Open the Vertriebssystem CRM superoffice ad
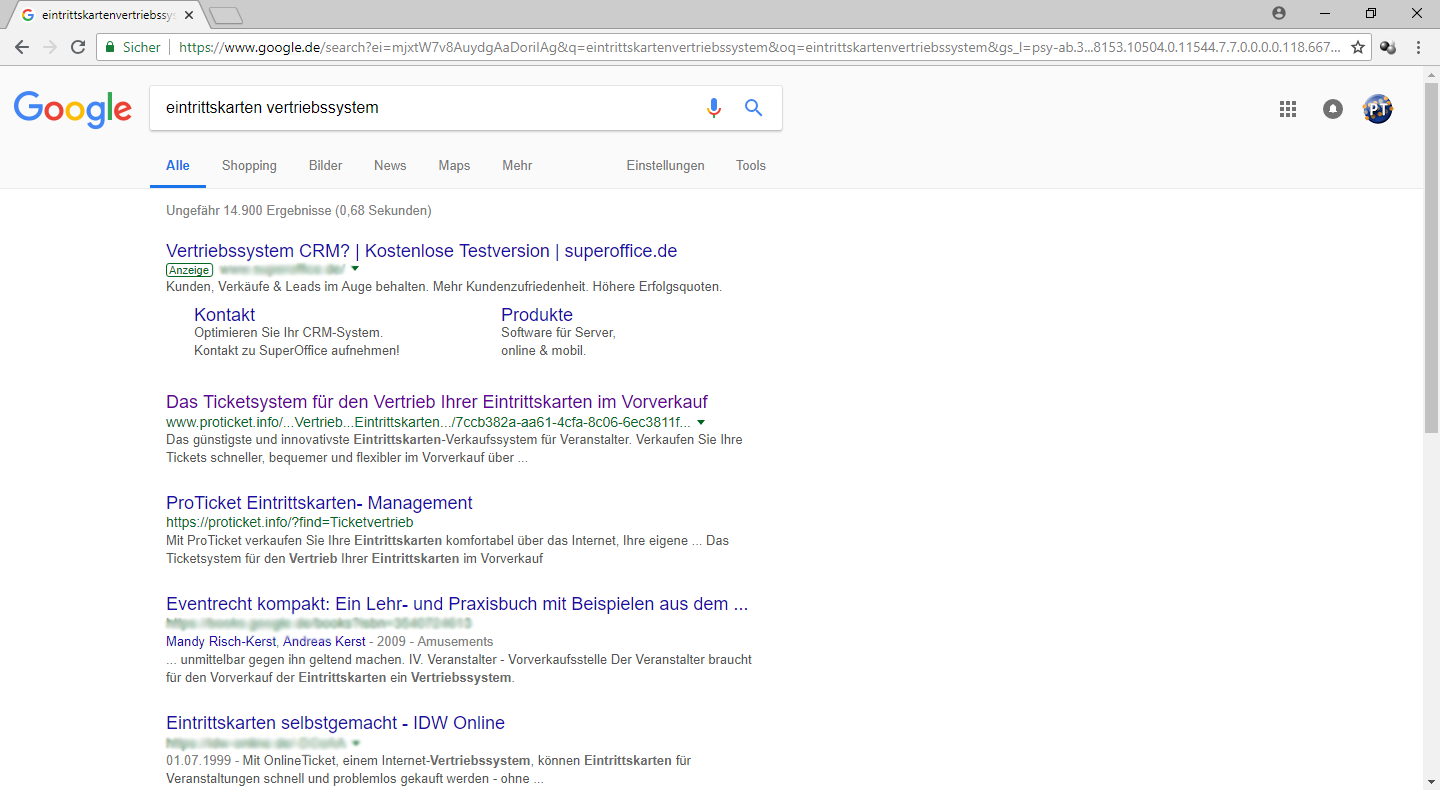 coord(421,251)
